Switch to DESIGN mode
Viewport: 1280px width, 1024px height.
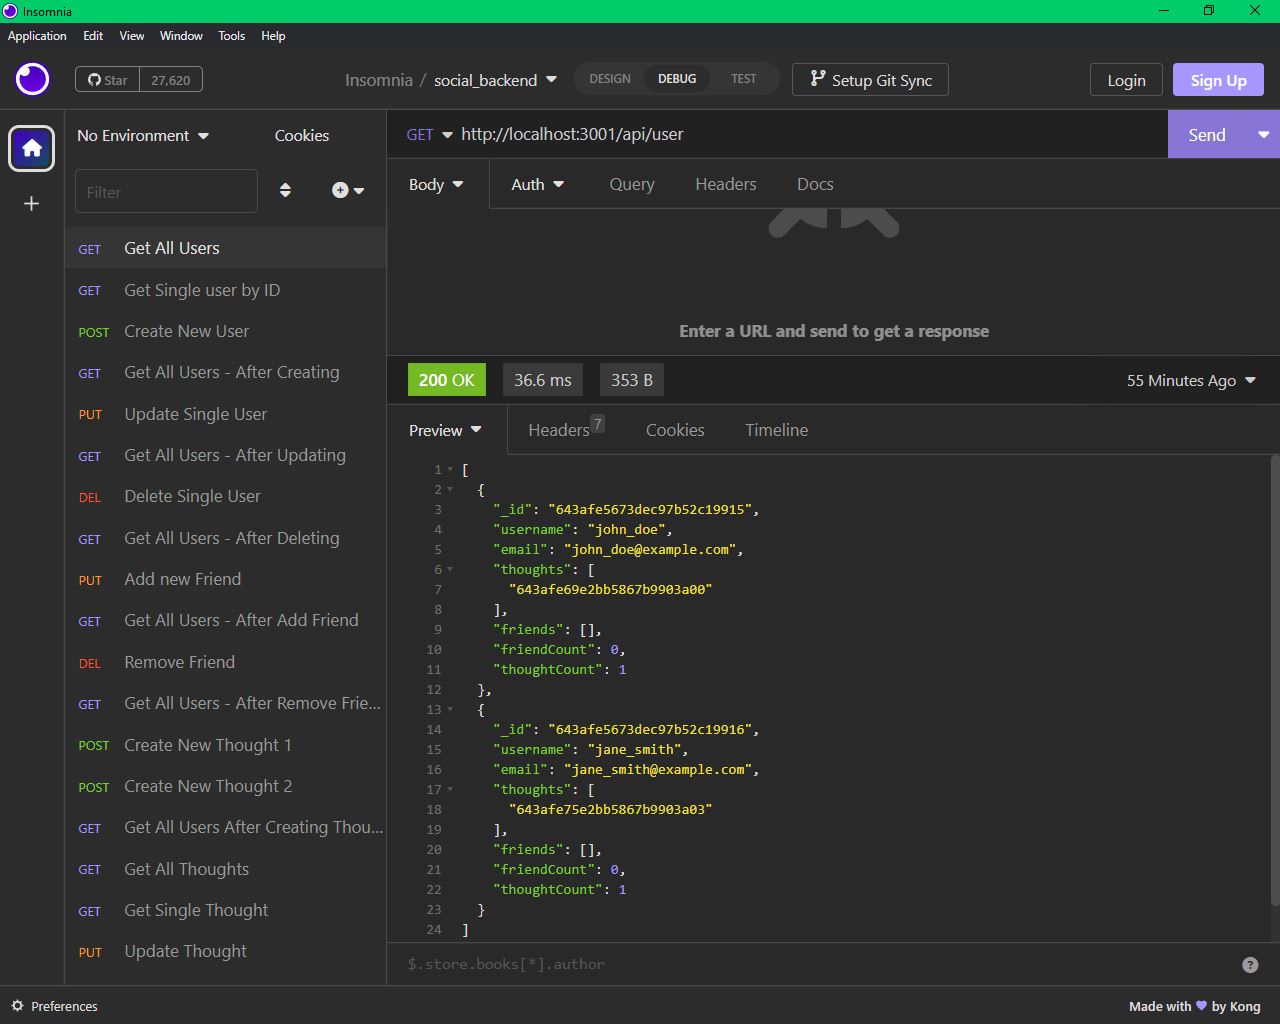pyautogui.click(x=610, y=79)
